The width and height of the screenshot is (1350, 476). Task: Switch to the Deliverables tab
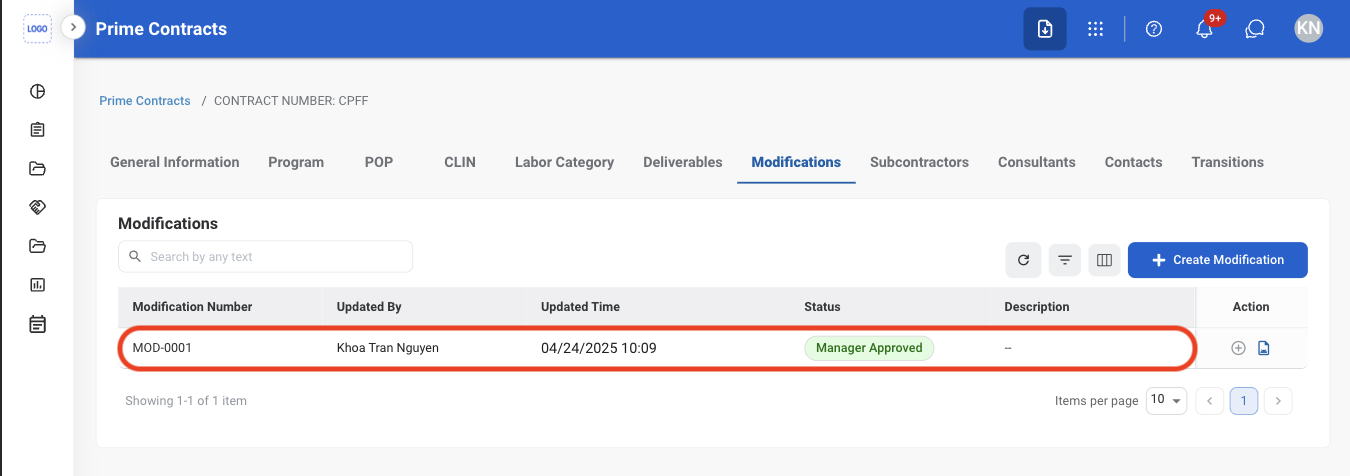tap(683, 162)
